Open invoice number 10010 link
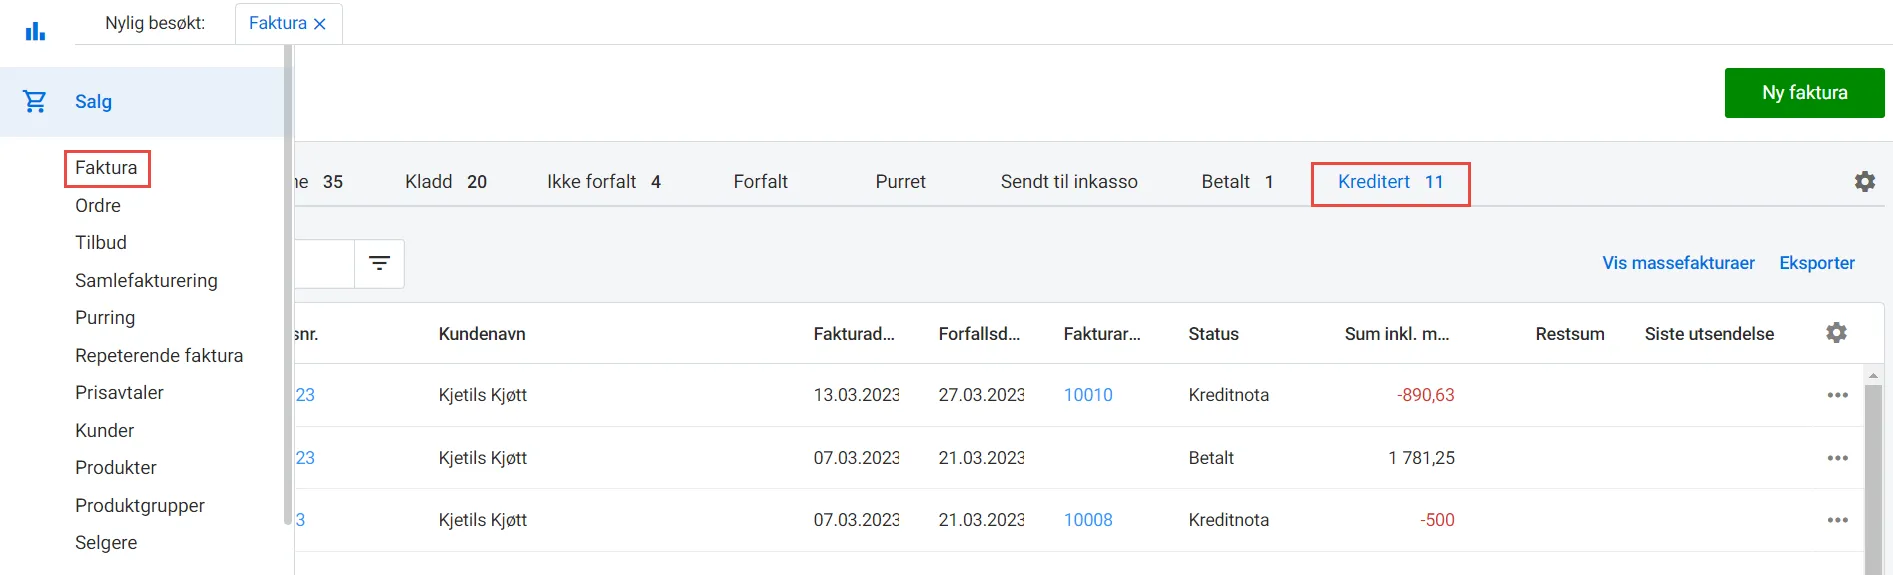The image size is (1893, 575). (x=1088, y=395)
